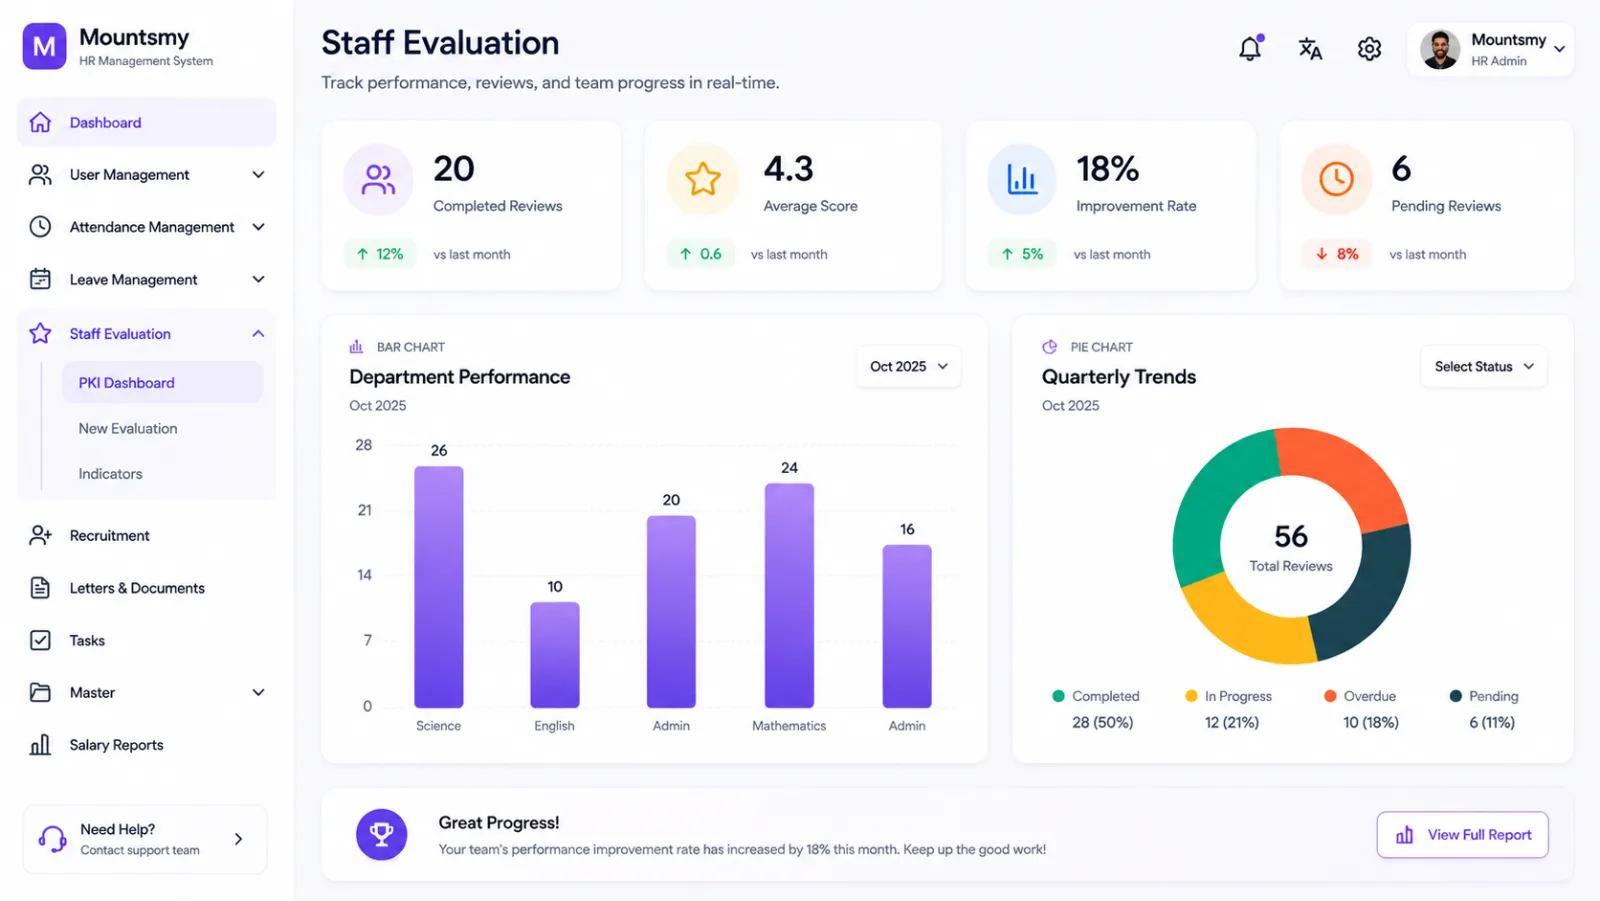Click orange Overdue legend dot
Image resolution: width=1600 pixels, height=901 pixels.
pyautogui.click(x=1330, y=696)
